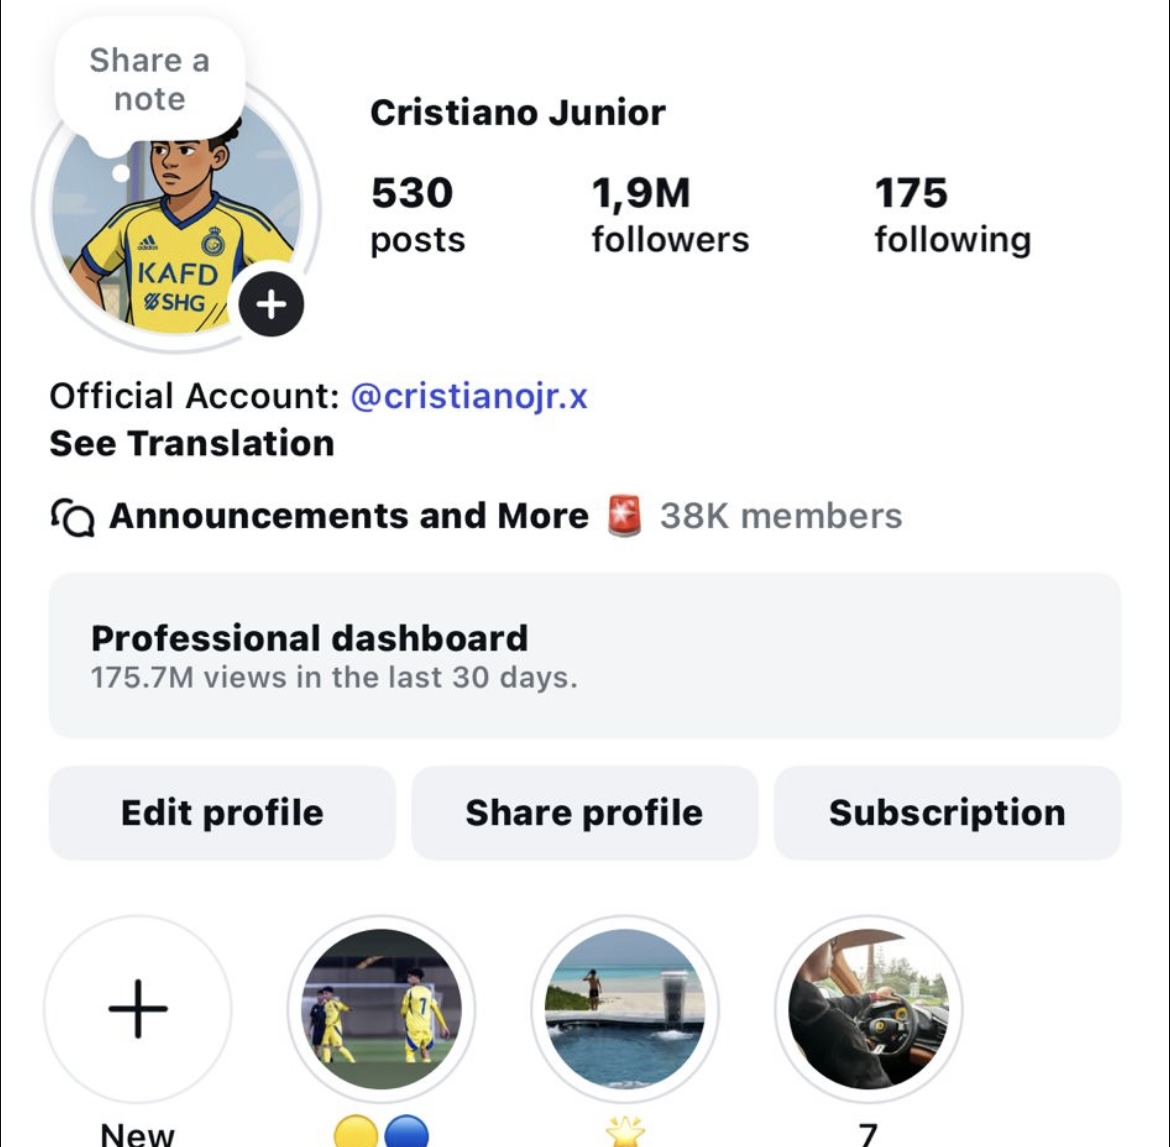Open the 175 following list
Viewport: 1170px width, 1147px height.
(953, 215)
